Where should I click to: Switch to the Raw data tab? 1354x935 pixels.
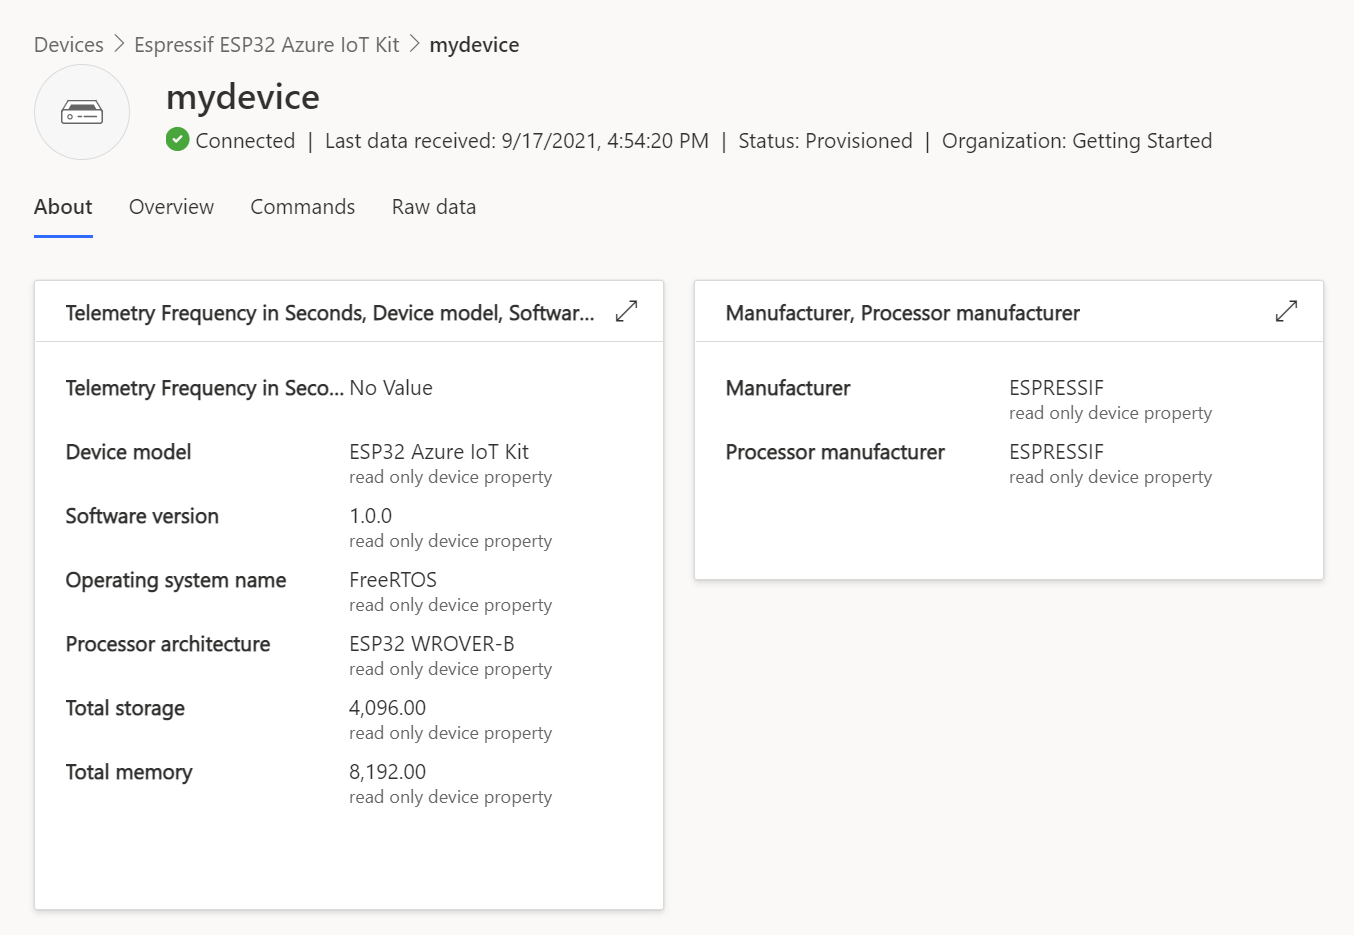click(433, 207)
